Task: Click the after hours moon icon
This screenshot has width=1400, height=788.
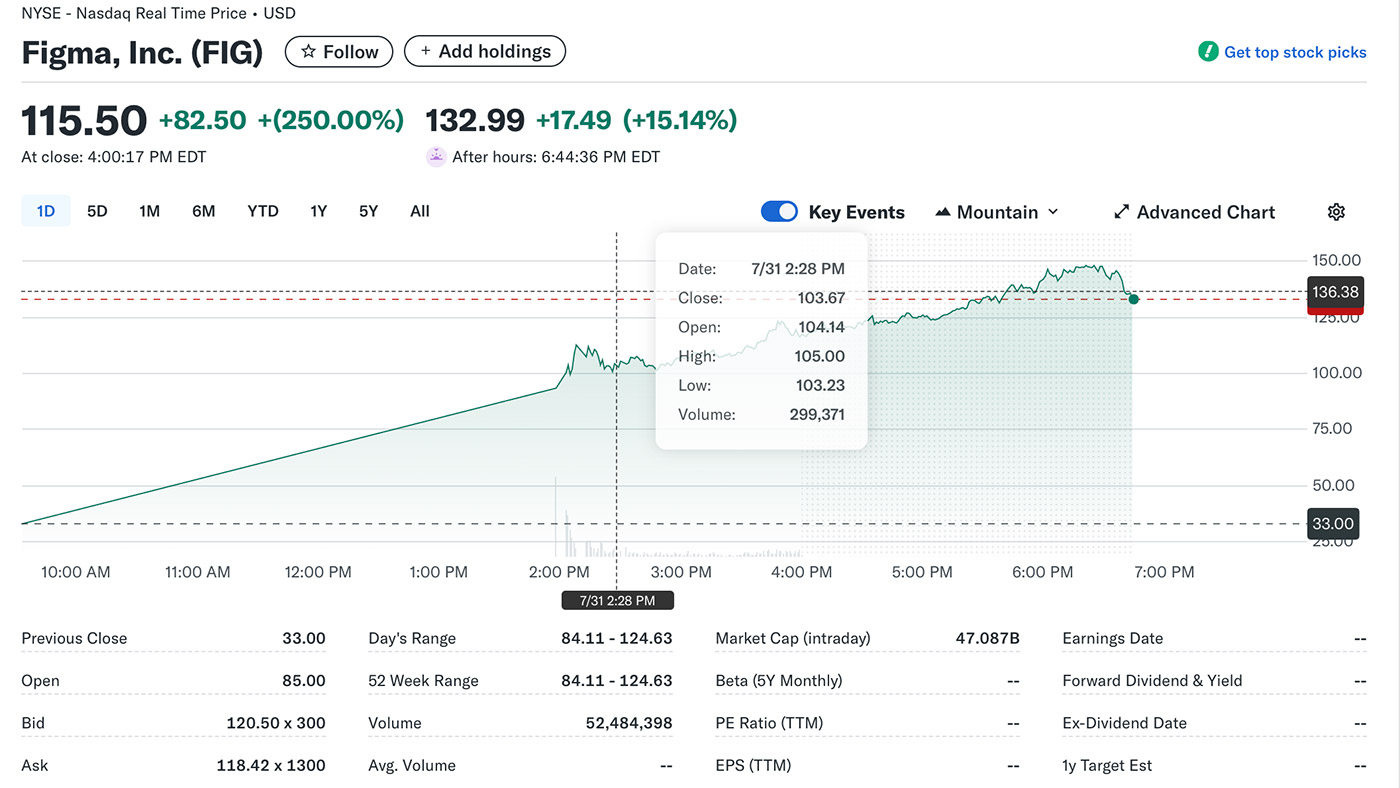Action: (435, 156)
